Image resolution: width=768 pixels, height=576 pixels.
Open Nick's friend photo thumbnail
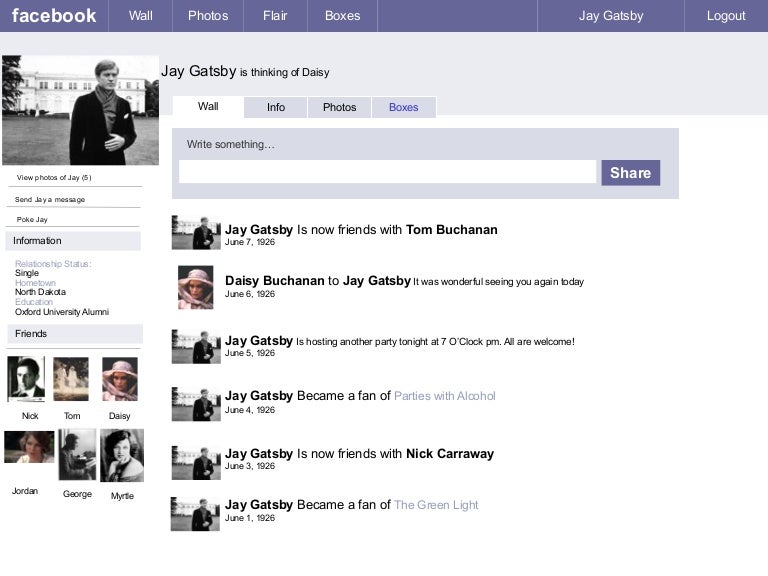point(26,379)
